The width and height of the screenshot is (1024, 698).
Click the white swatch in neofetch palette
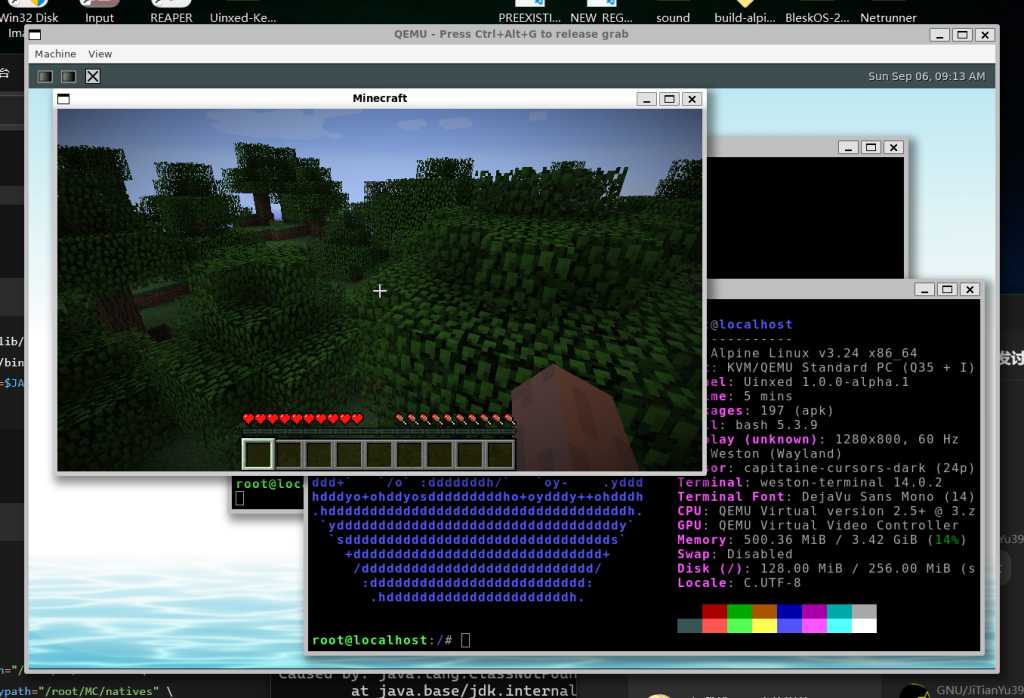click(x=864, y=626)
